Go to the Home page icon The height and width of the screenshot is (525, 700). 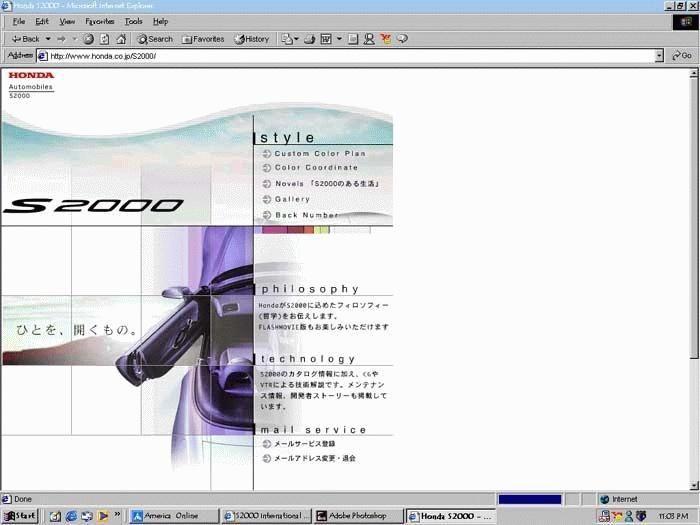[x=121, y=39]
